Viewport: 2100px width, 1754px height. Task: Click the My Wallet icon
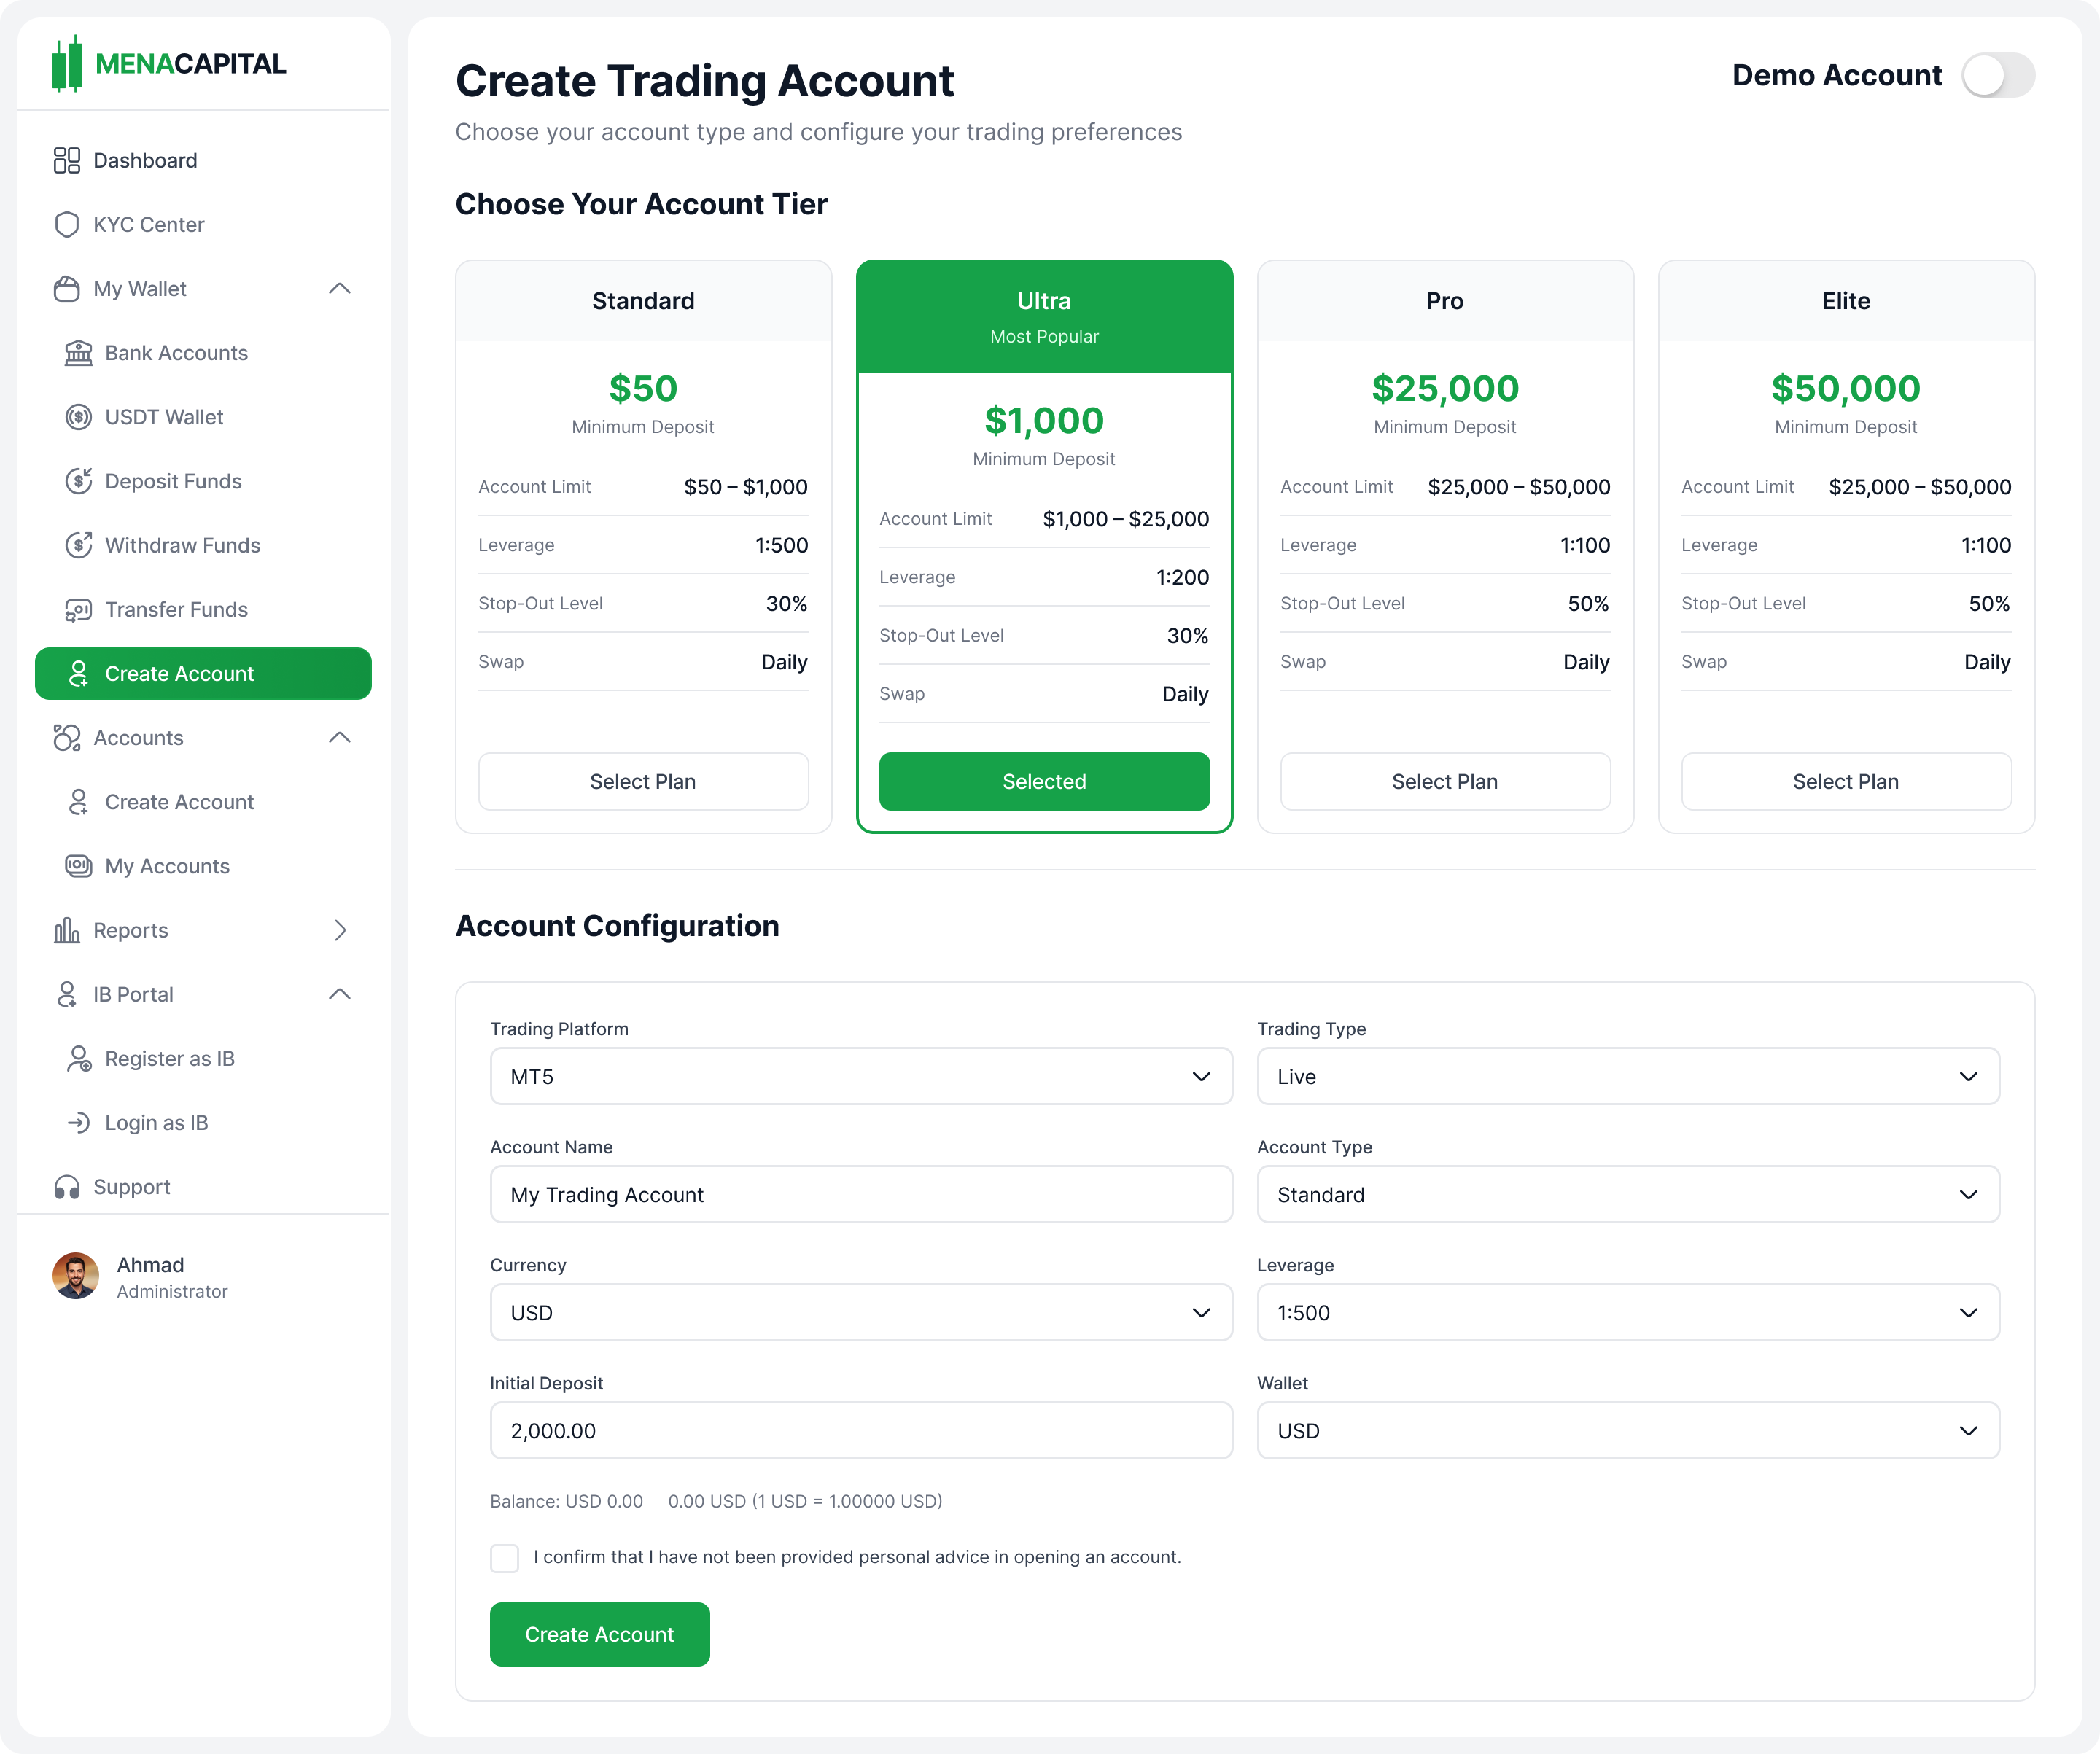coord(67,289)
